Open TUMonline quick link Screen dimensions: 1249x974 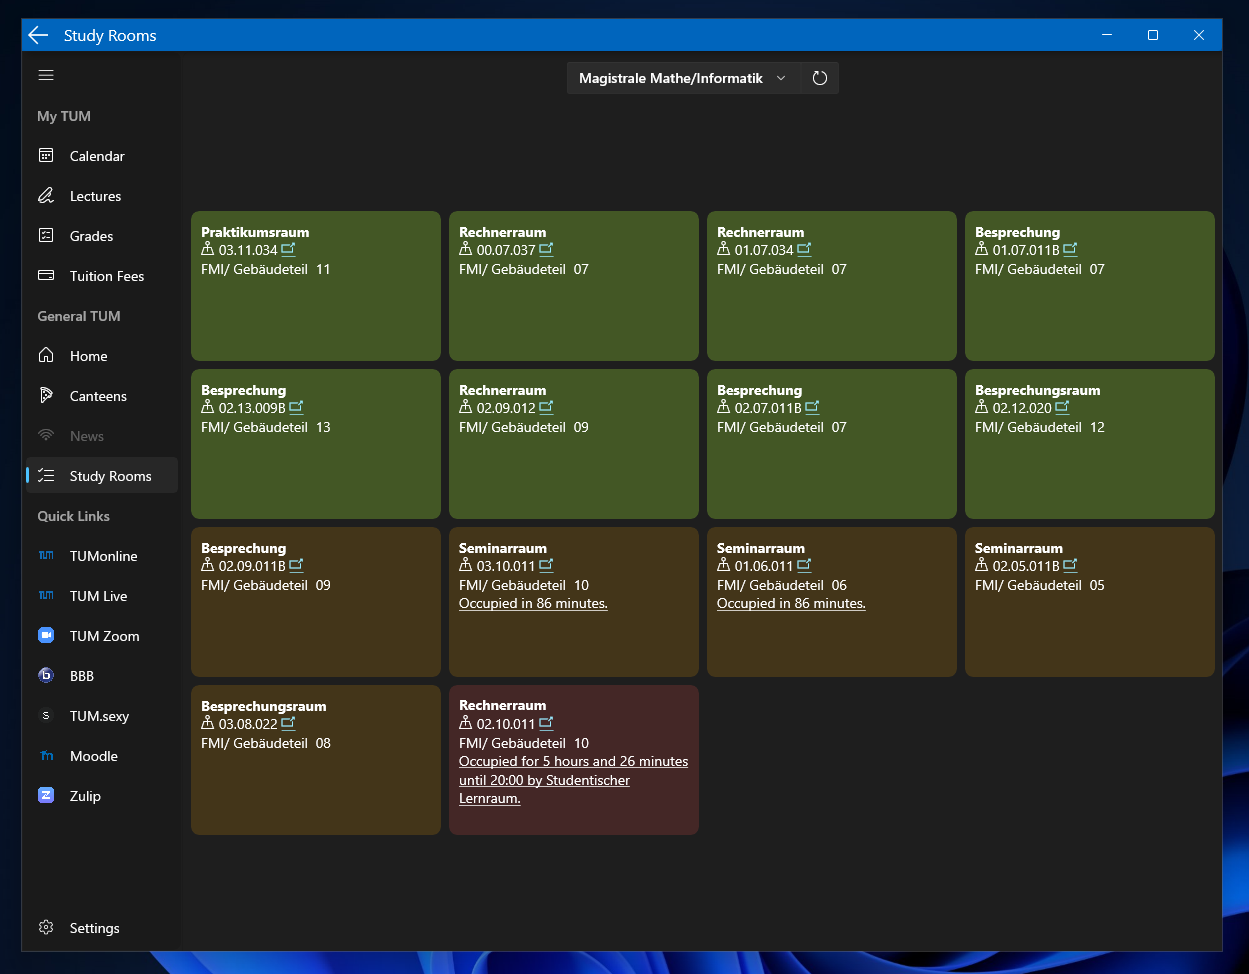pyautogui.click(x=103, y=556)
